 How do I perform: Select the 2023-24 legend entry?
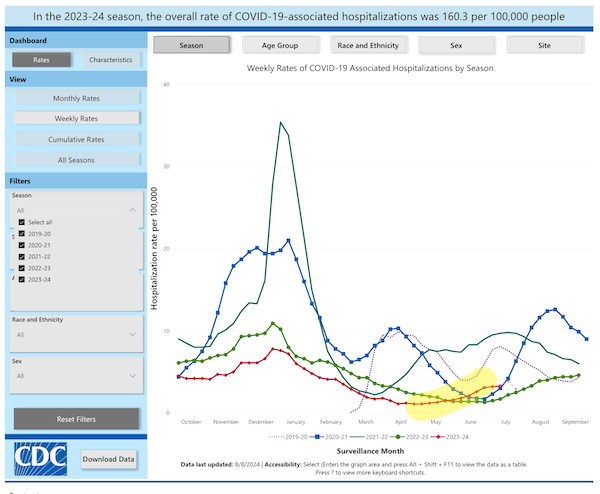click(450, 437)
